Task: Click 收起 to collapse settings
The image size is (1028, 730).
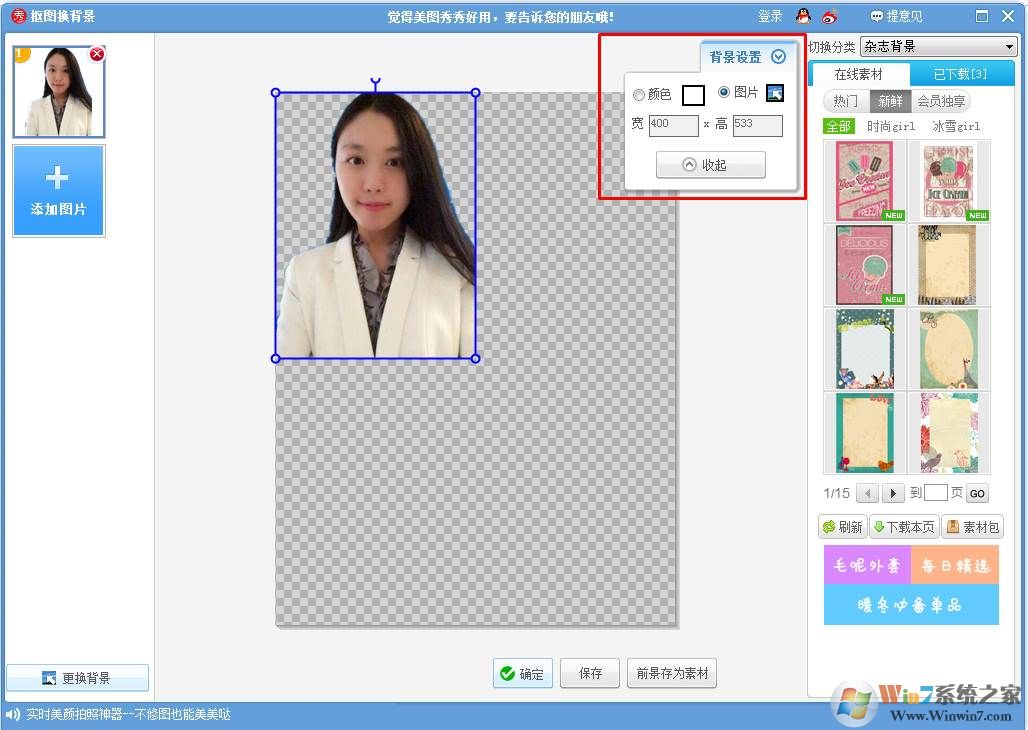Action: coord(710,165)
